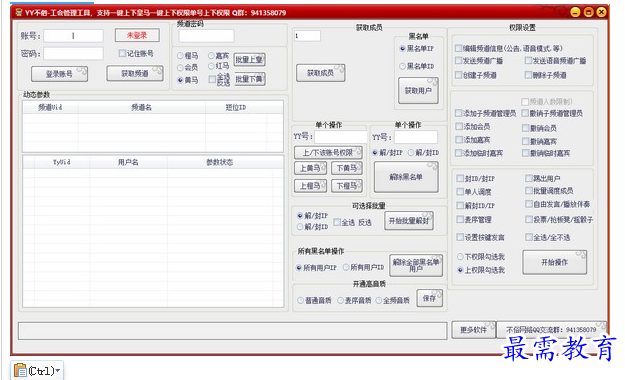Select the 橙马 radio button
The height and width of the screenshot is (380, 625).
point(180,56)
